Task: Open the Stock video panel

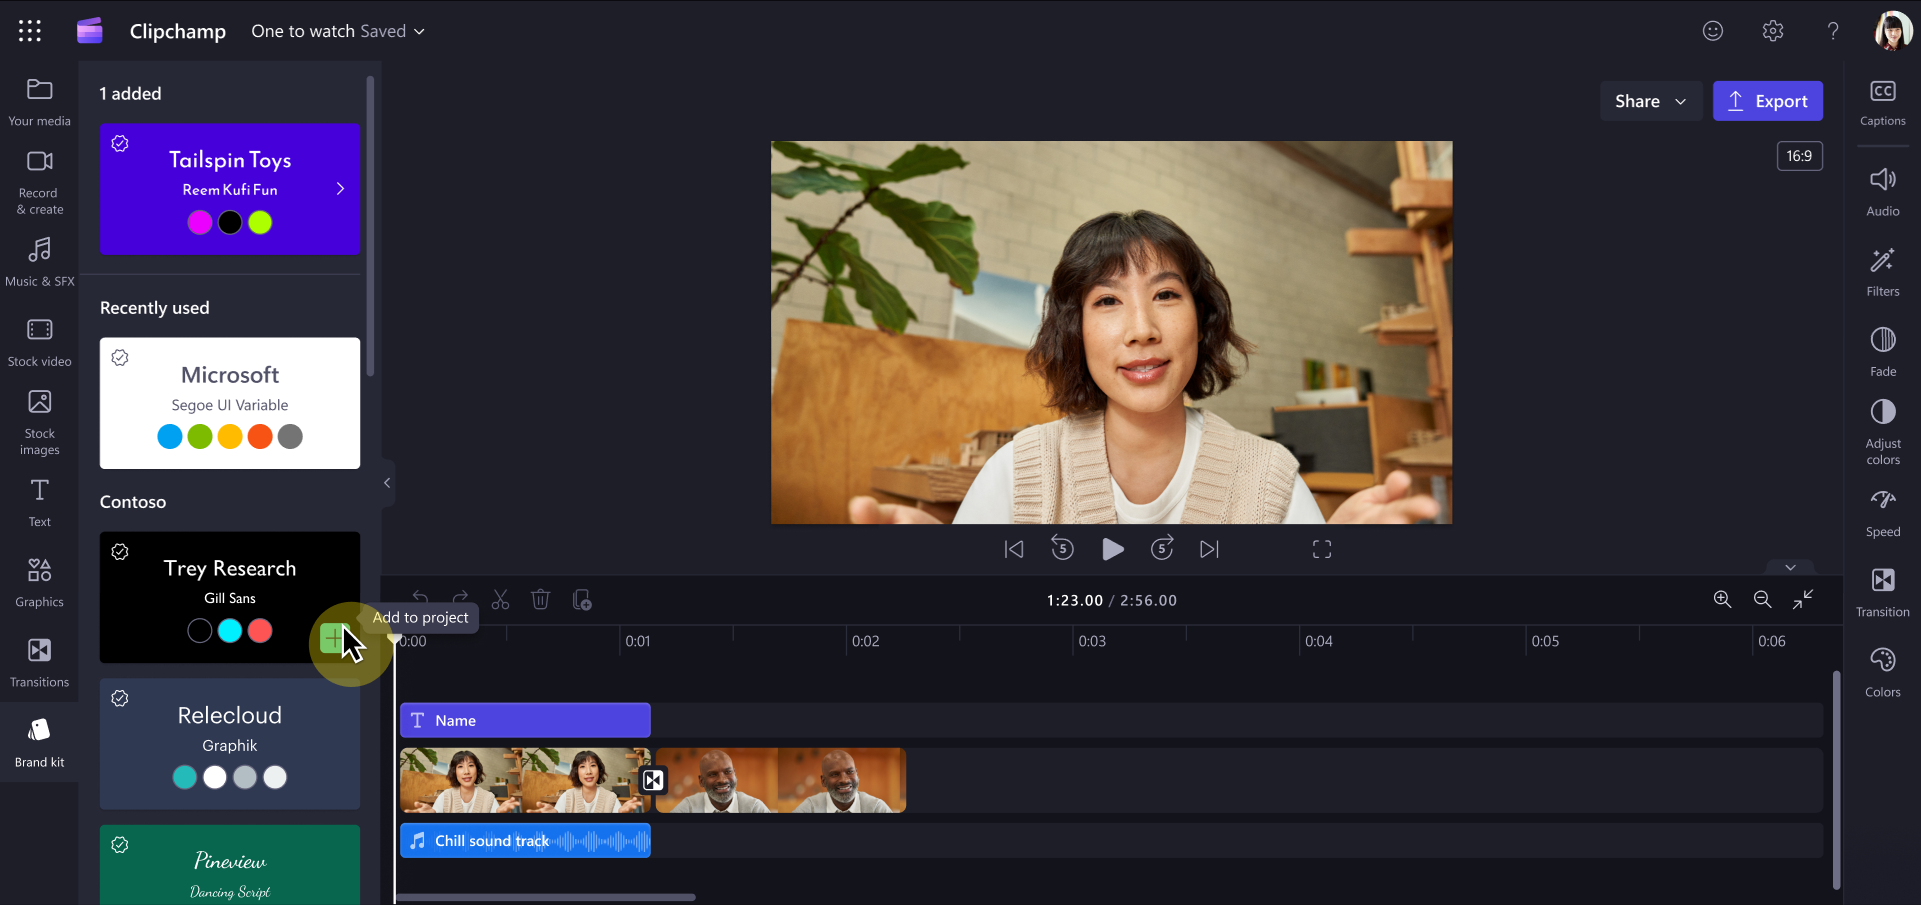Action: click(39, 340)
